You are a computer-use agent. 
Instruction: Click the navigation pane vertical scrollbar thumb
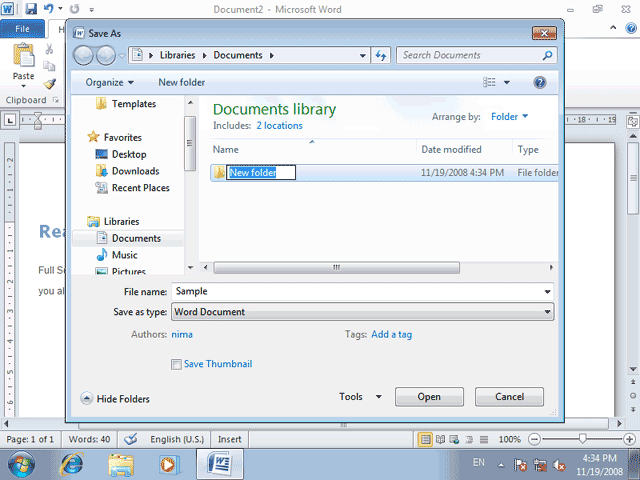[x=190, y=143]
